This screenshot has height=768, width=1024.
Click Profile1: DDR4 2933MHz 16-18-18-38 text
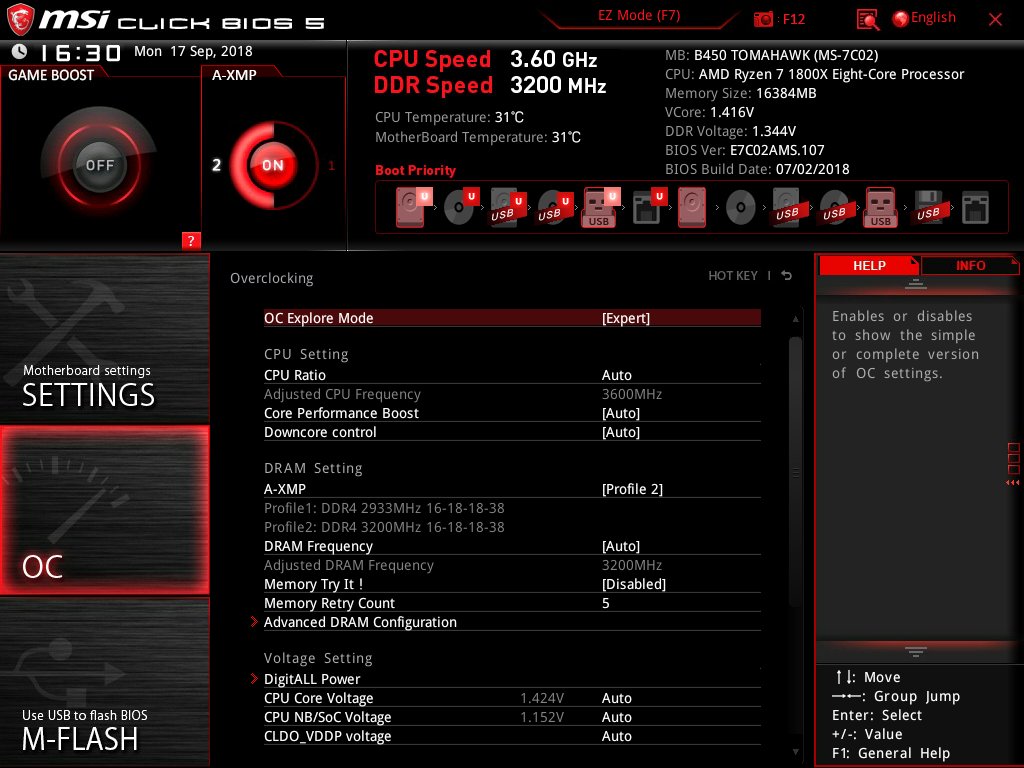point(384,508)
